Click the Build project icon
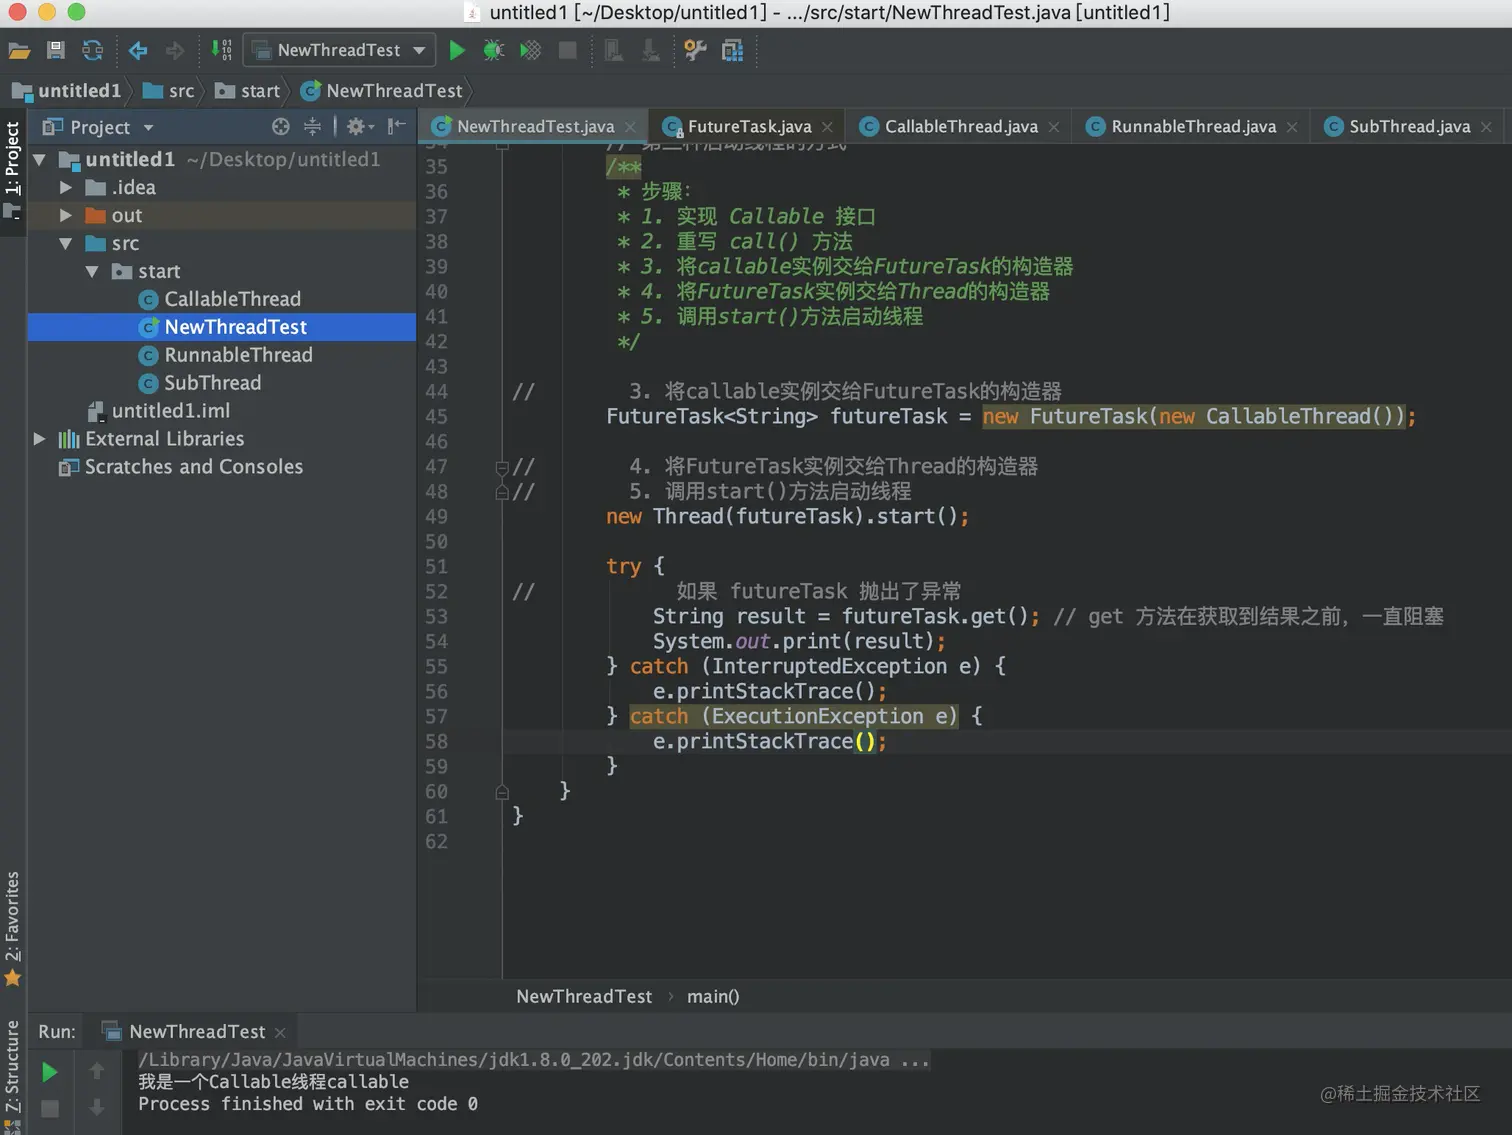1512x1135 pixels. (221, 50)
